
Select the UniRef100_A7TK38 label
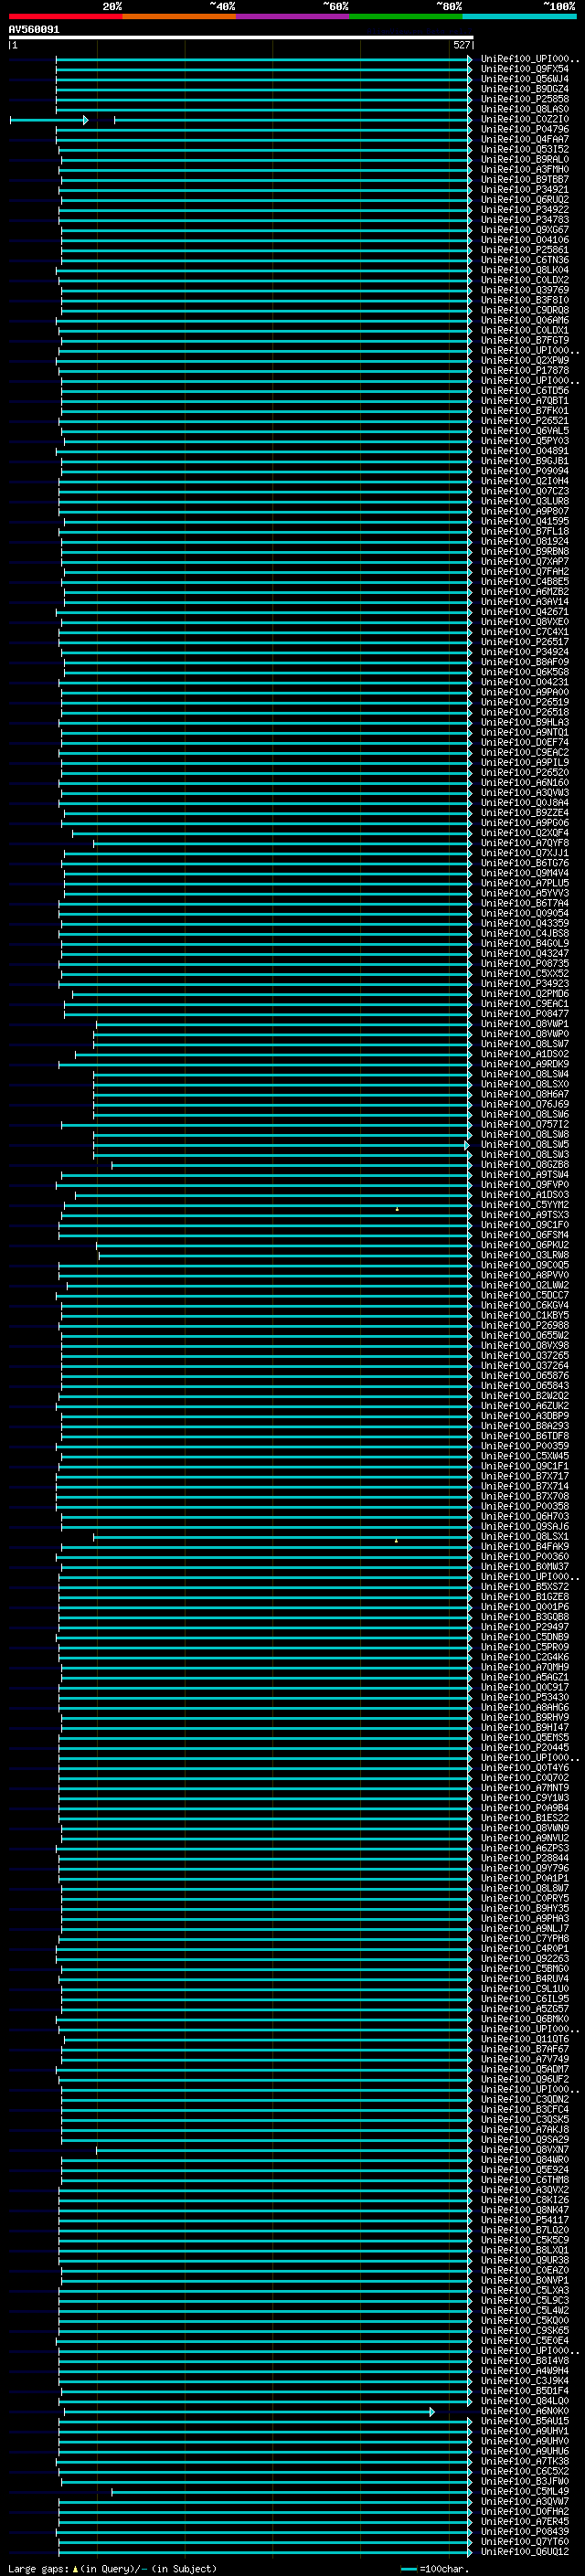(x=524, y=2461)
